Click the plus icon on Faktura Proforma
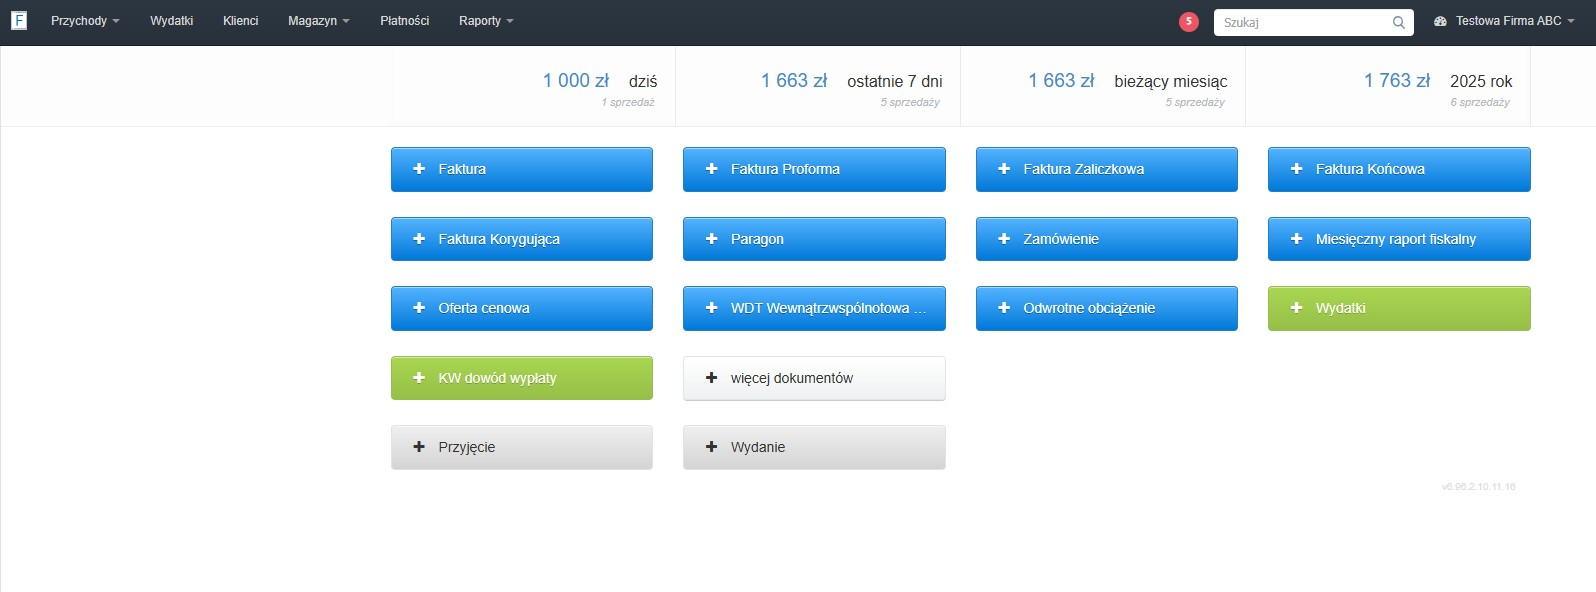Image resolution: width=1596 pixels, height=592 pixels. click(x=712, y=169)
